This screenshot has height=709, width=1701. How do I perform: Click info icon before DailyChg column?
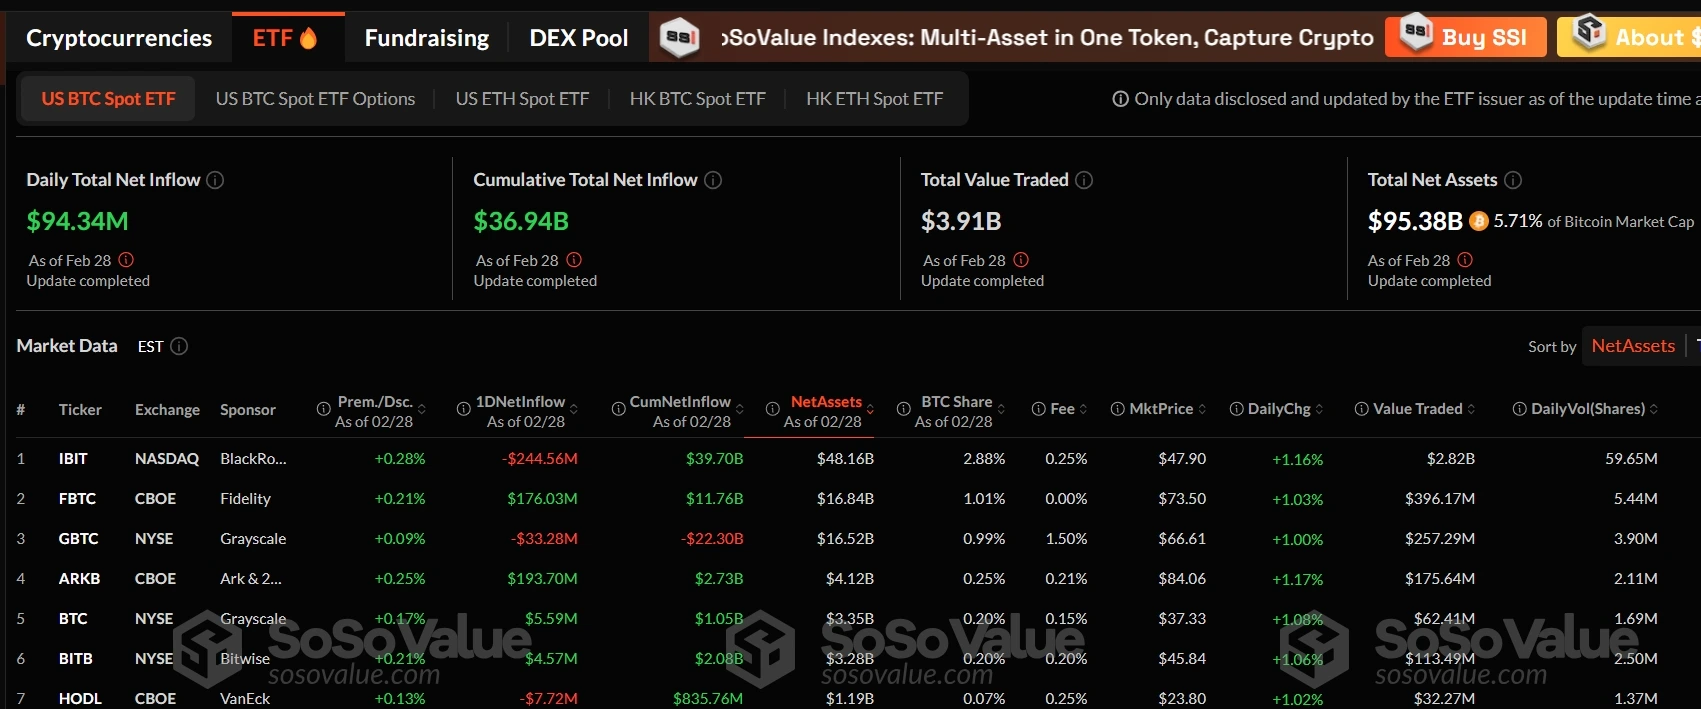coord(1237,409)
